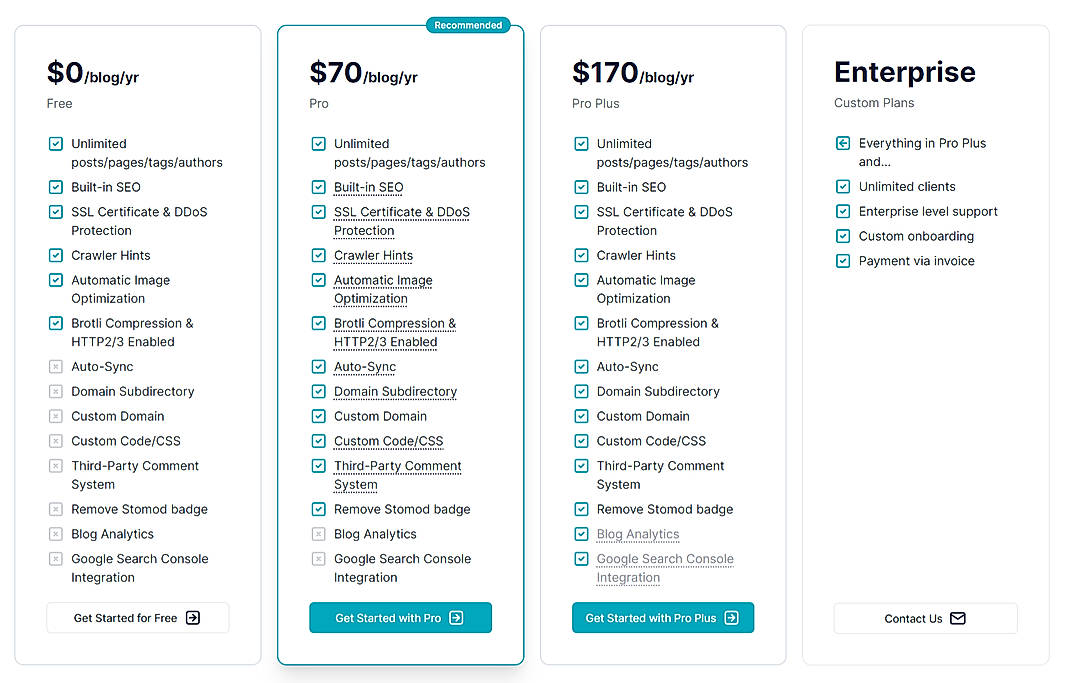Click the Automatic Image Optimization link in Pro plan
The width and height of the screenshot is (1070, 683).
pos(383,280)
